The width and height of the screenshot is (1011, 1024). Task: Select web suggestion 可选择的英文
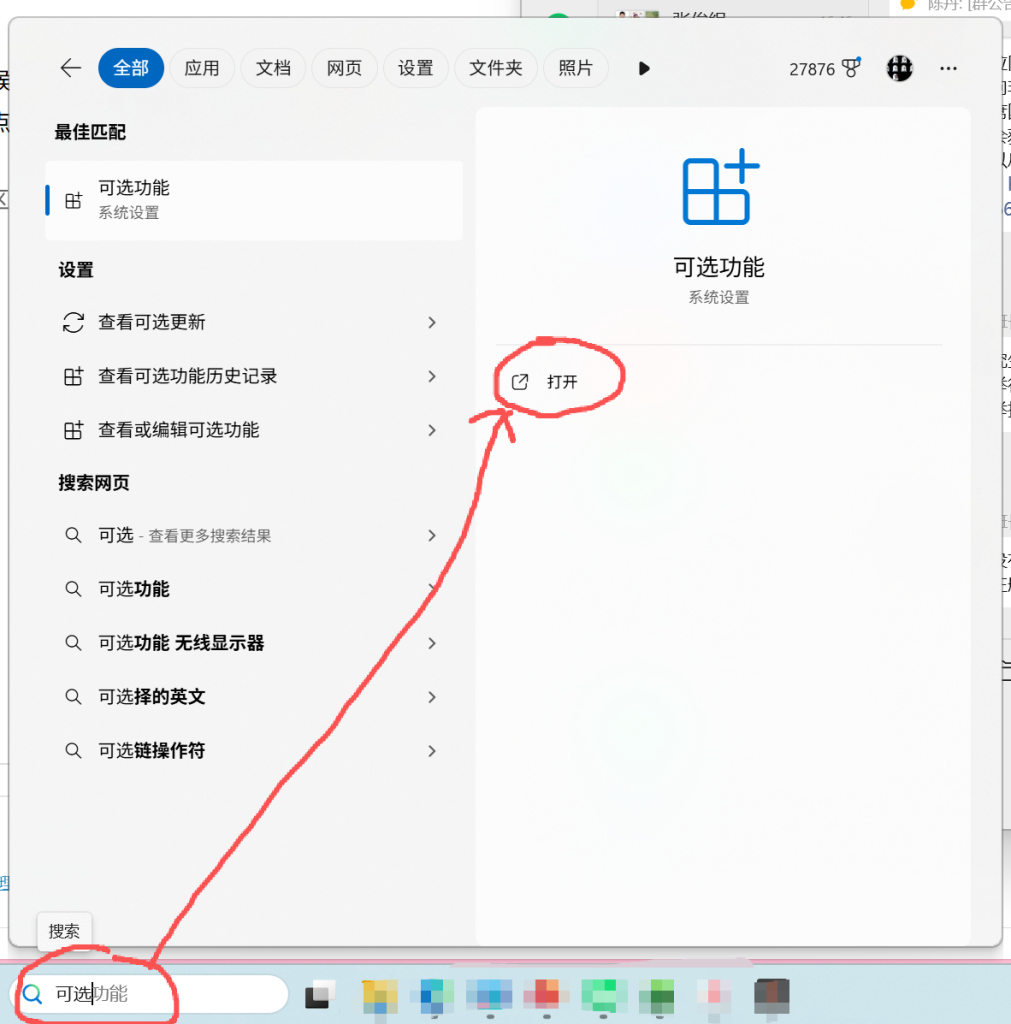click(152, 697)
